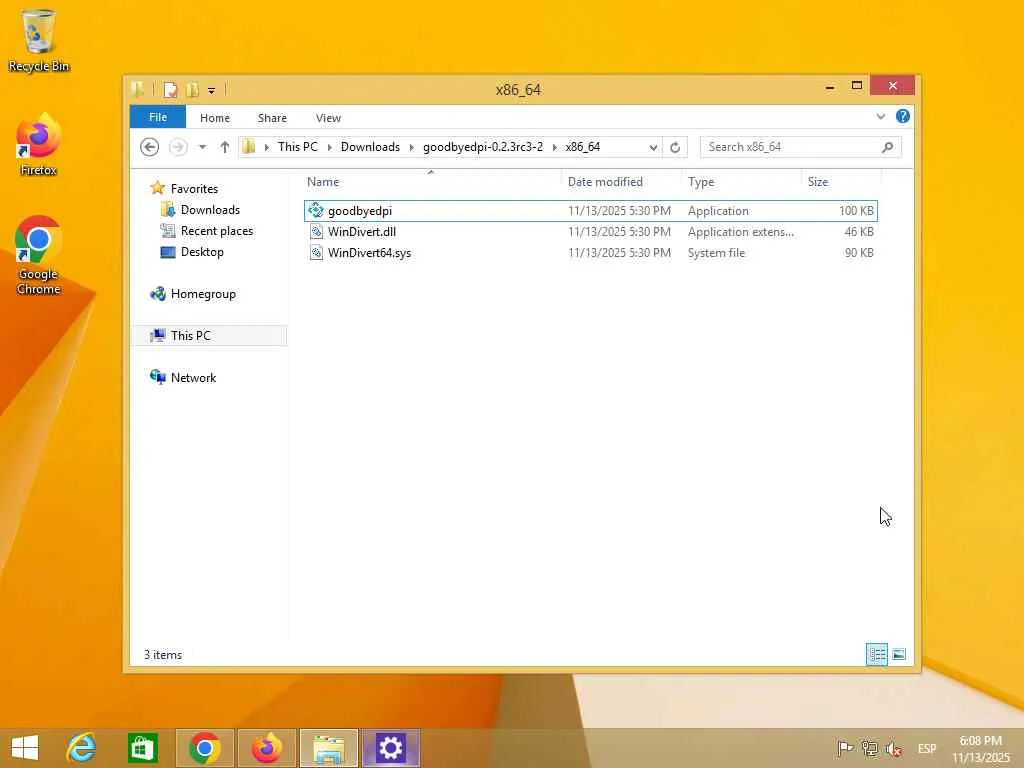Launch Internet Explorer from taskbar
The image size is (1024, 768).
[x=82, y=748]
